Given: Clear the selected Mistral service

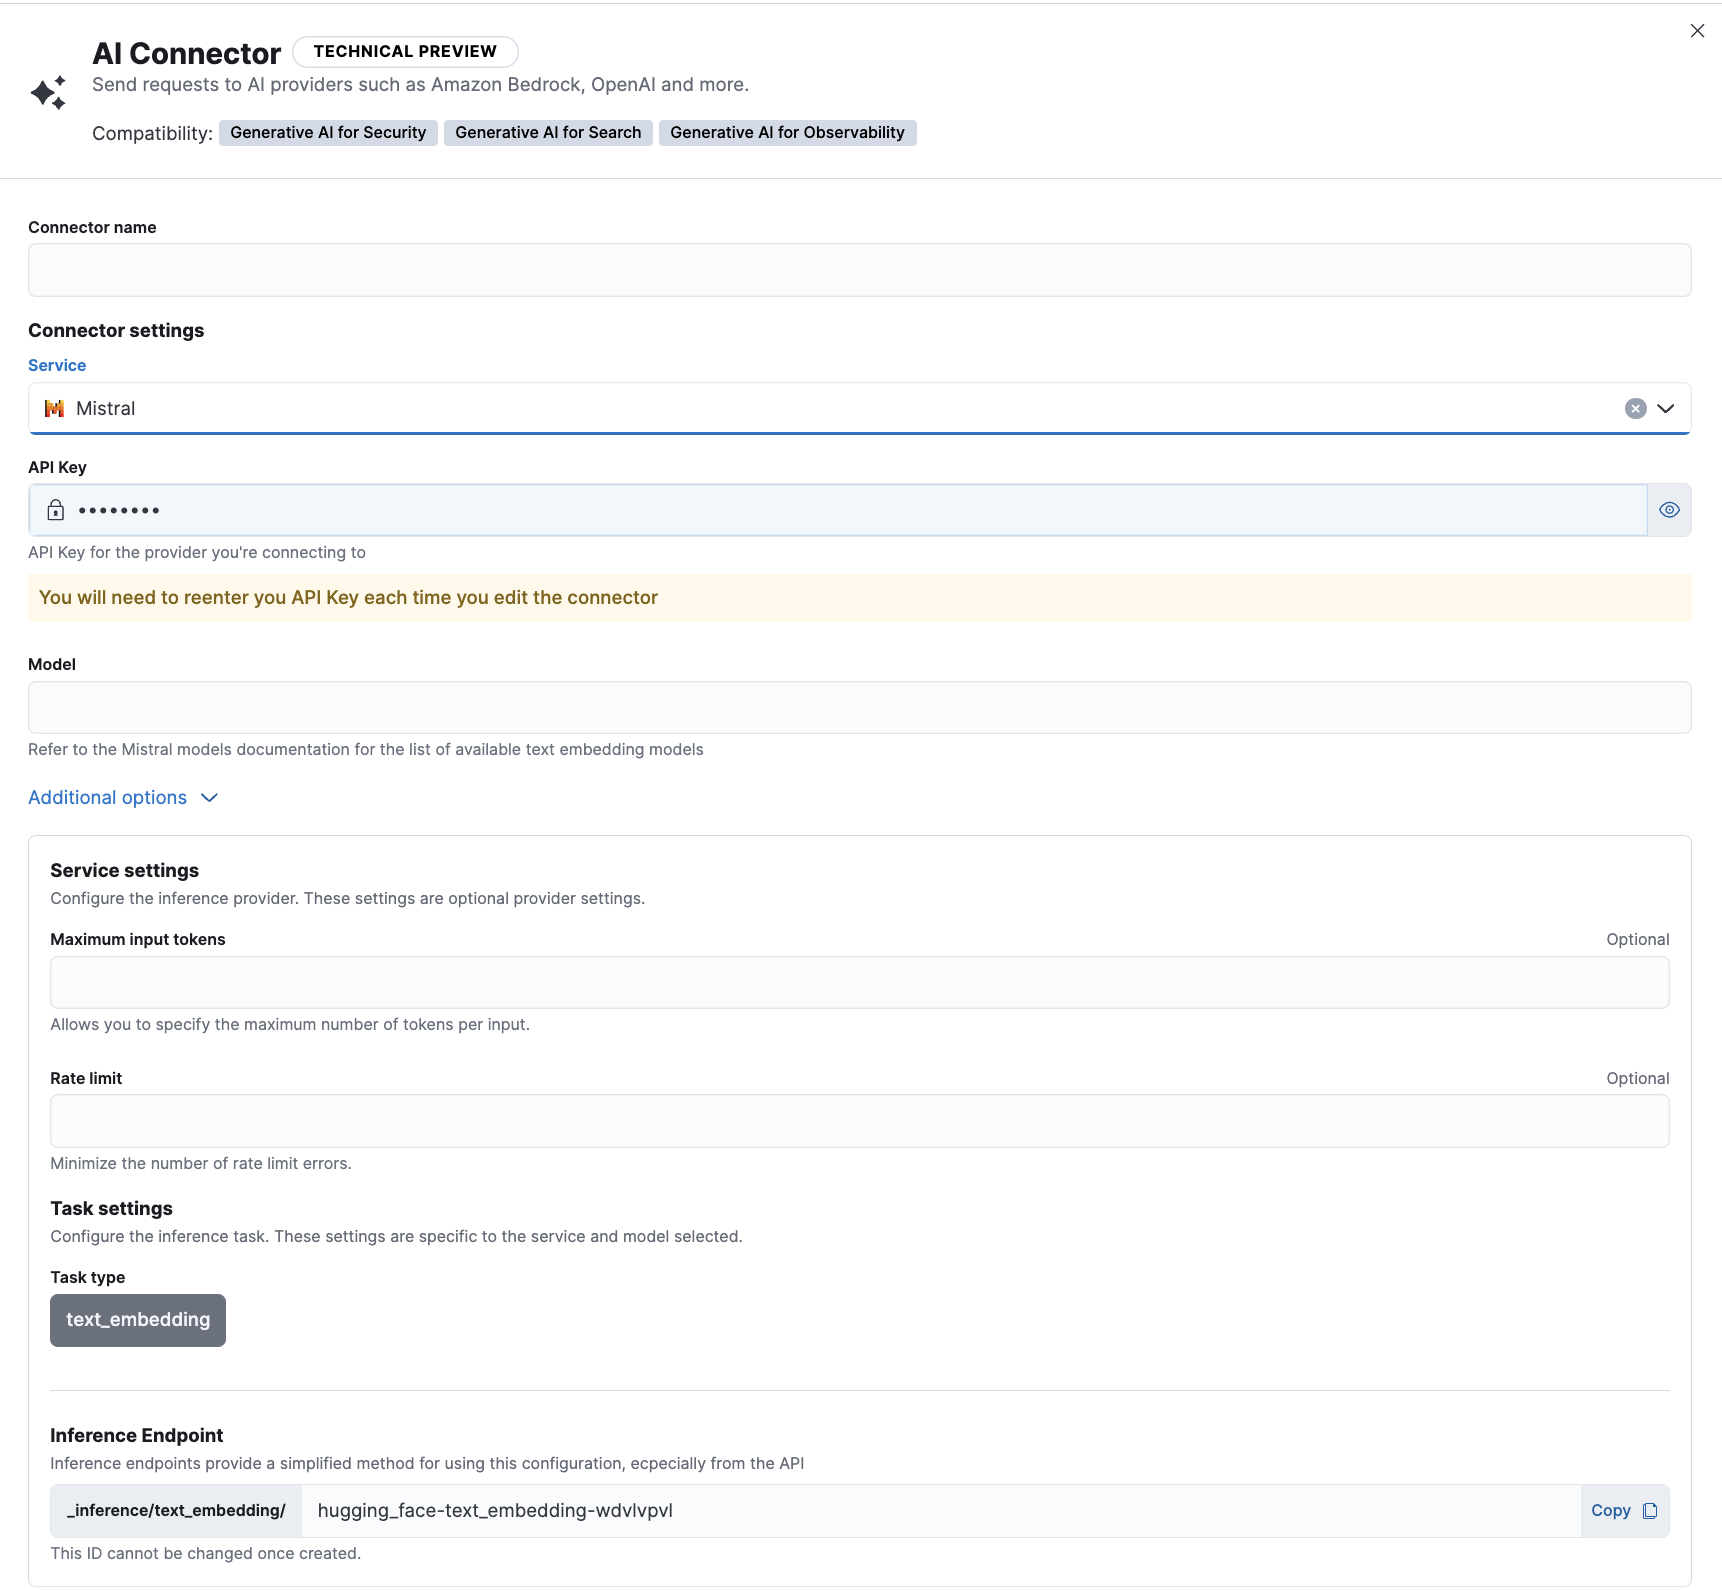Looking at the screenshot, I should (1635, 408).
